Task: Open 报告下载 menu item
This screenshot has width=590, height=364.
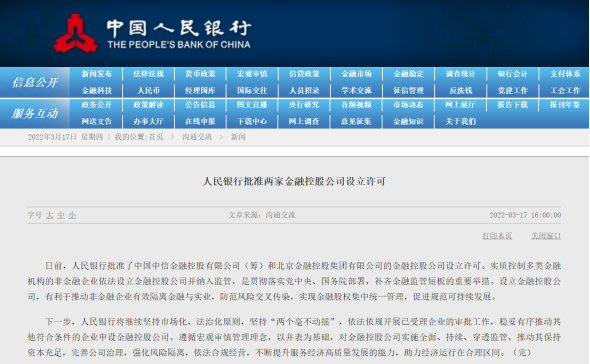Action: coord(512,105)
